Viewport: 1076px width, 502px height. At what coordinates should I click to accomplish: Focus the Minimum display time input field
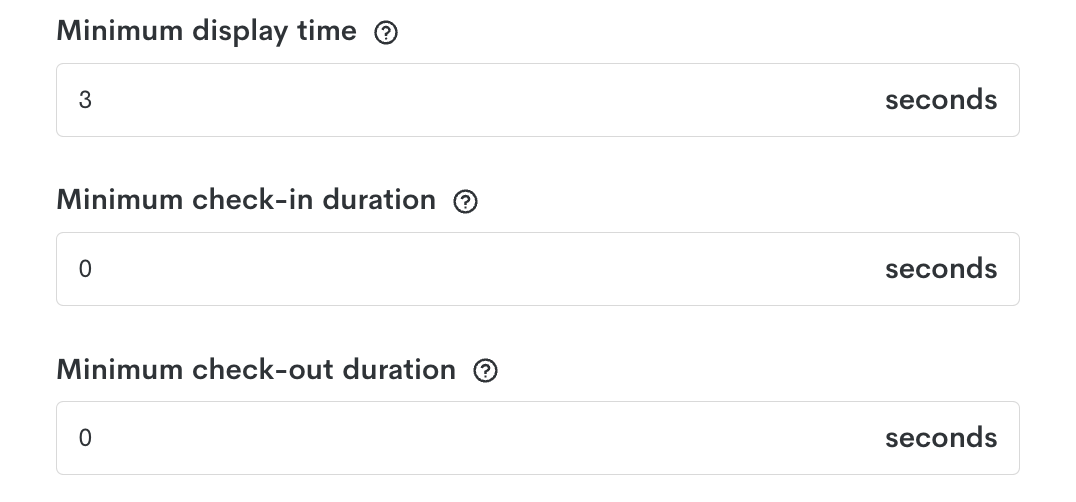tap(537, 100)
